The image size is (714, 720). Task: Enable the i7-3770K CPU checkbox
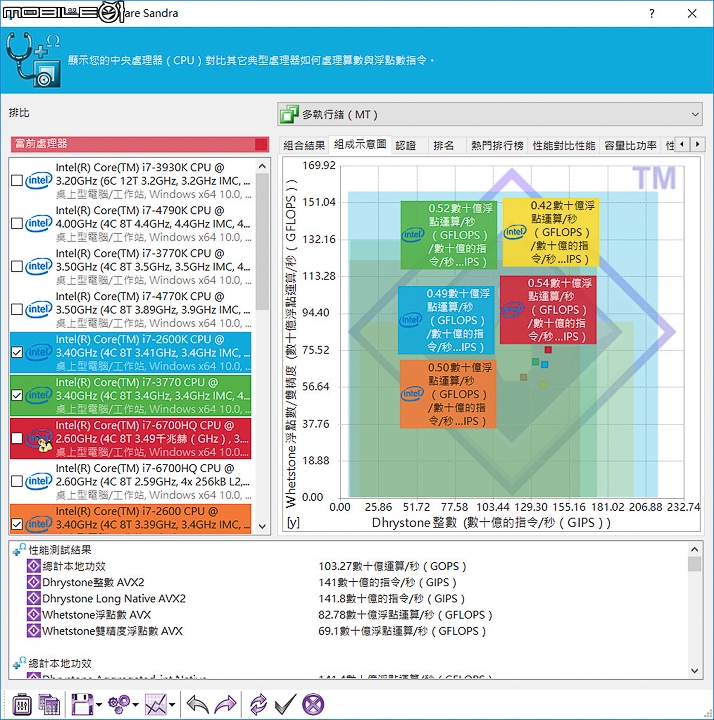pos(17,266)
